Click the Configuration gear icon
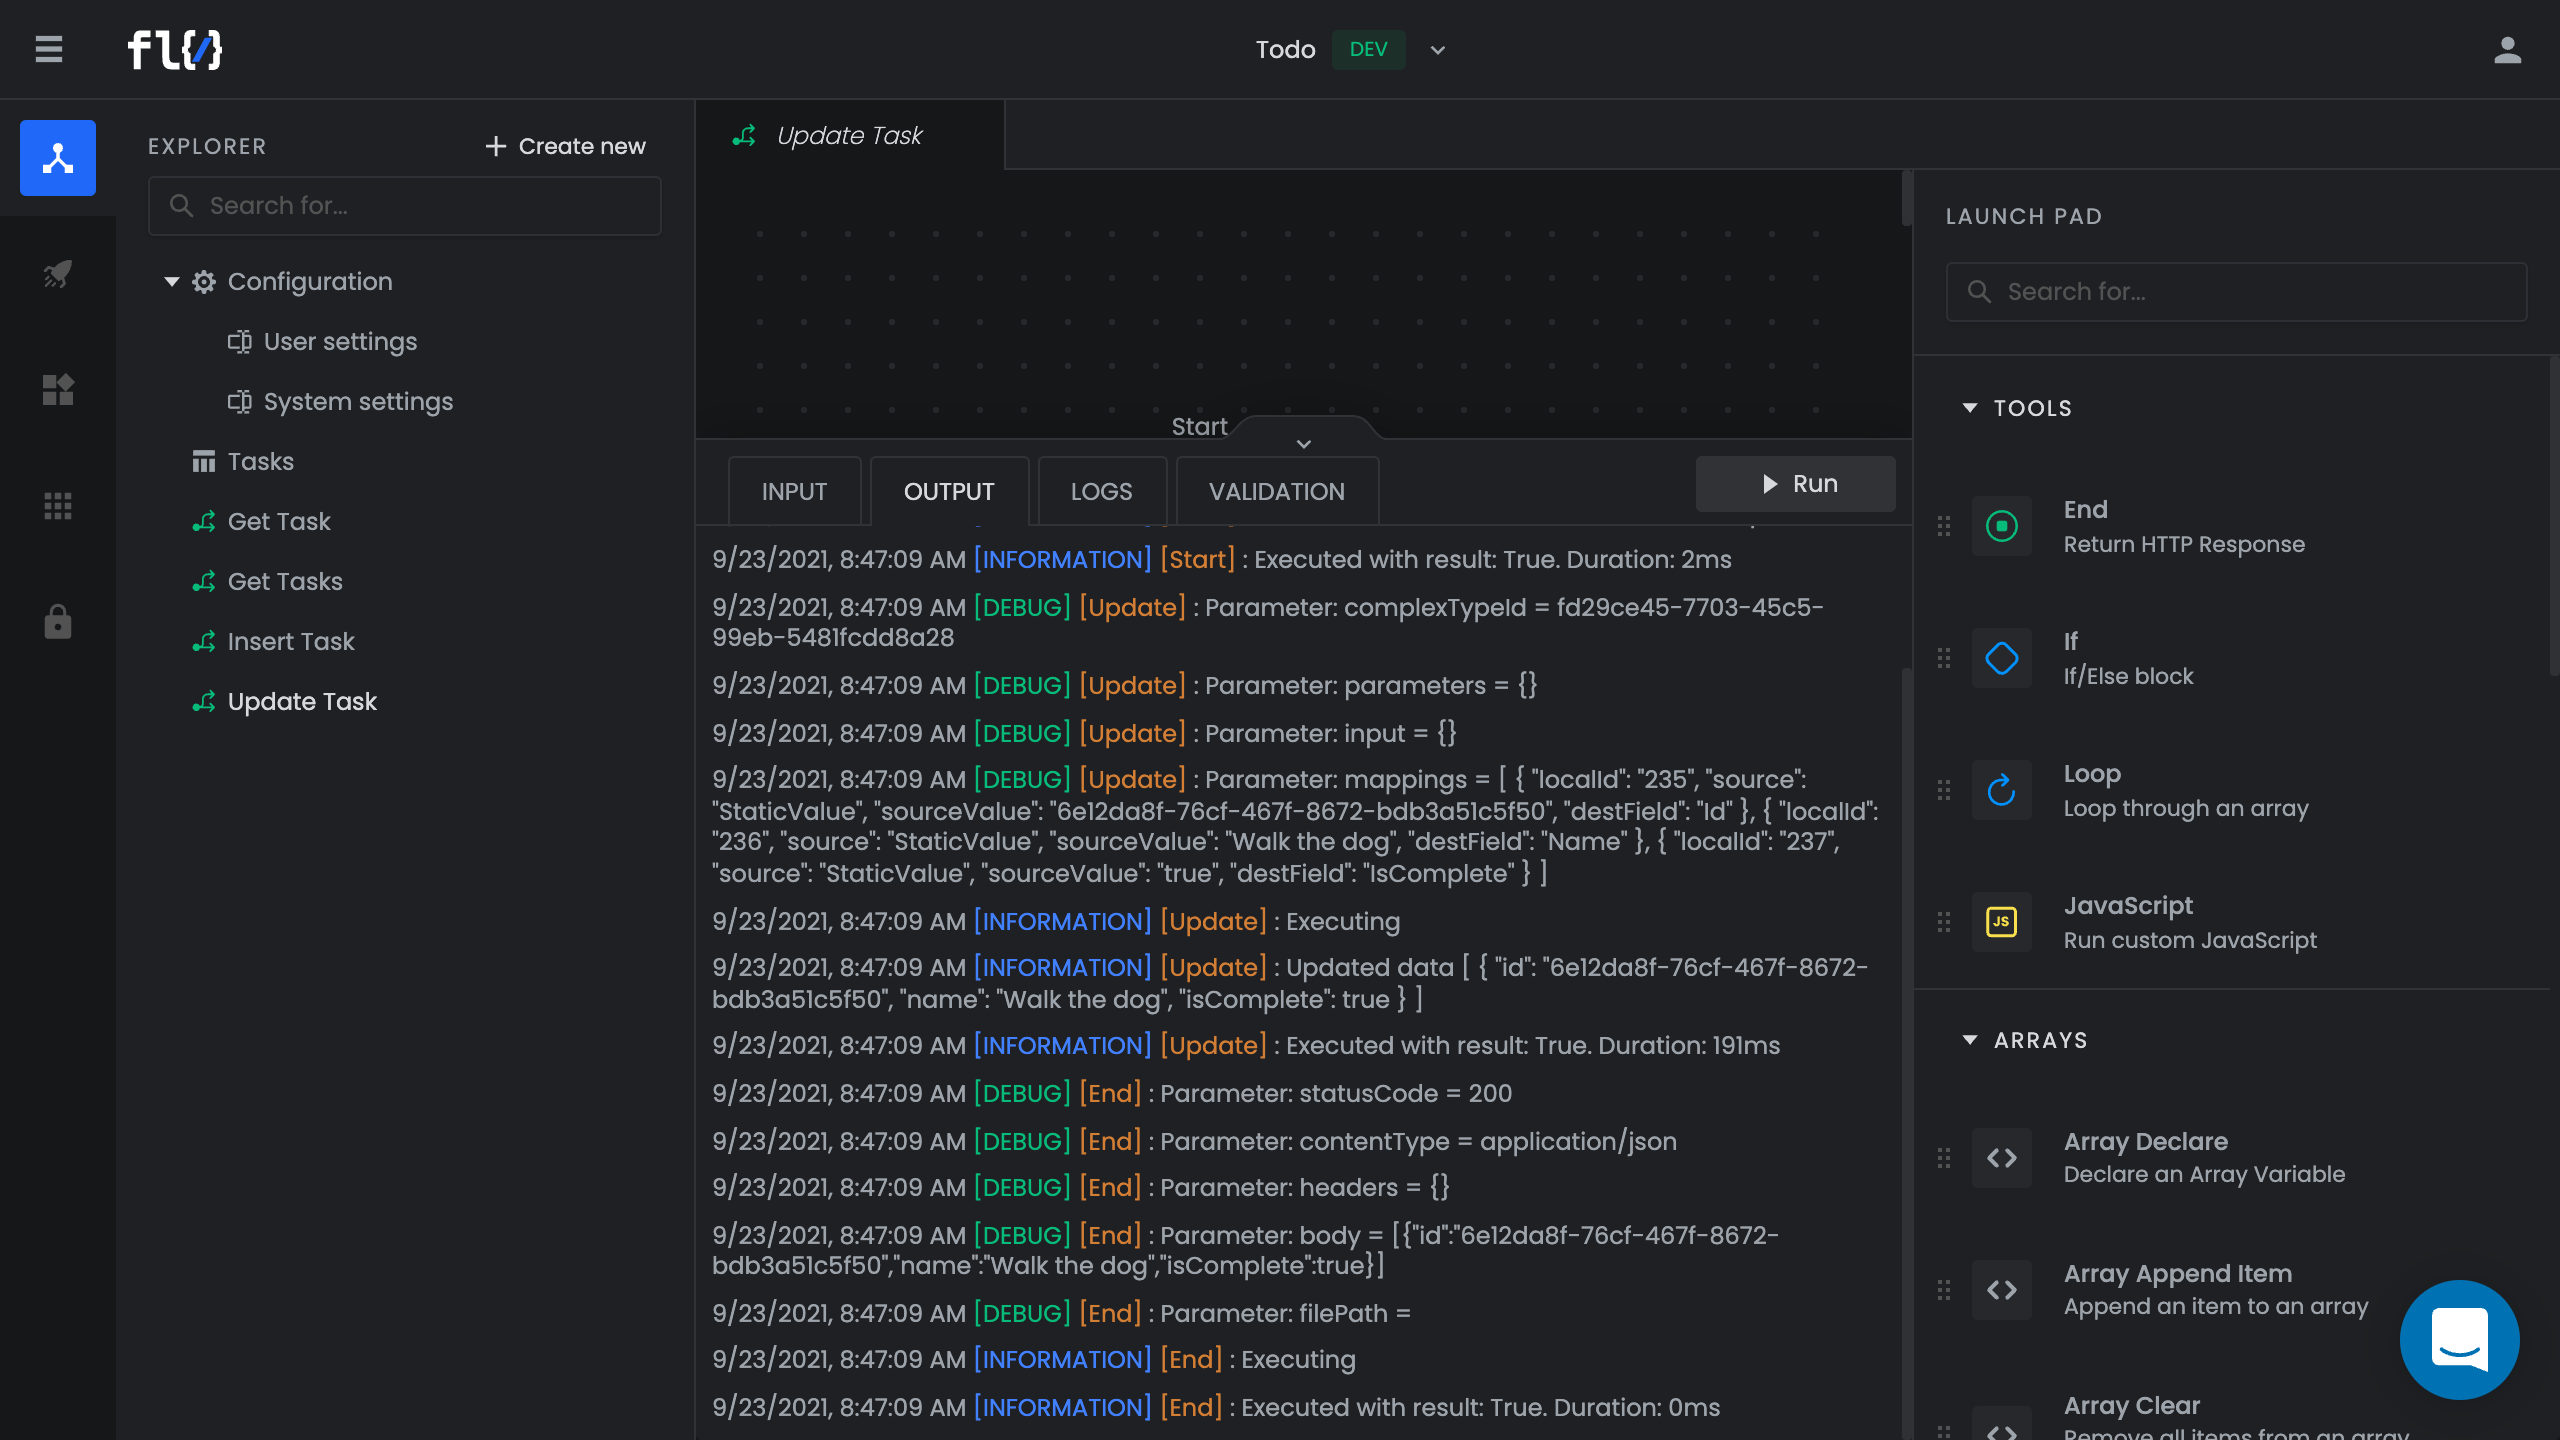Image resolution: width=2560 pixels, height=1440 pixels. [x=204, y=282]
